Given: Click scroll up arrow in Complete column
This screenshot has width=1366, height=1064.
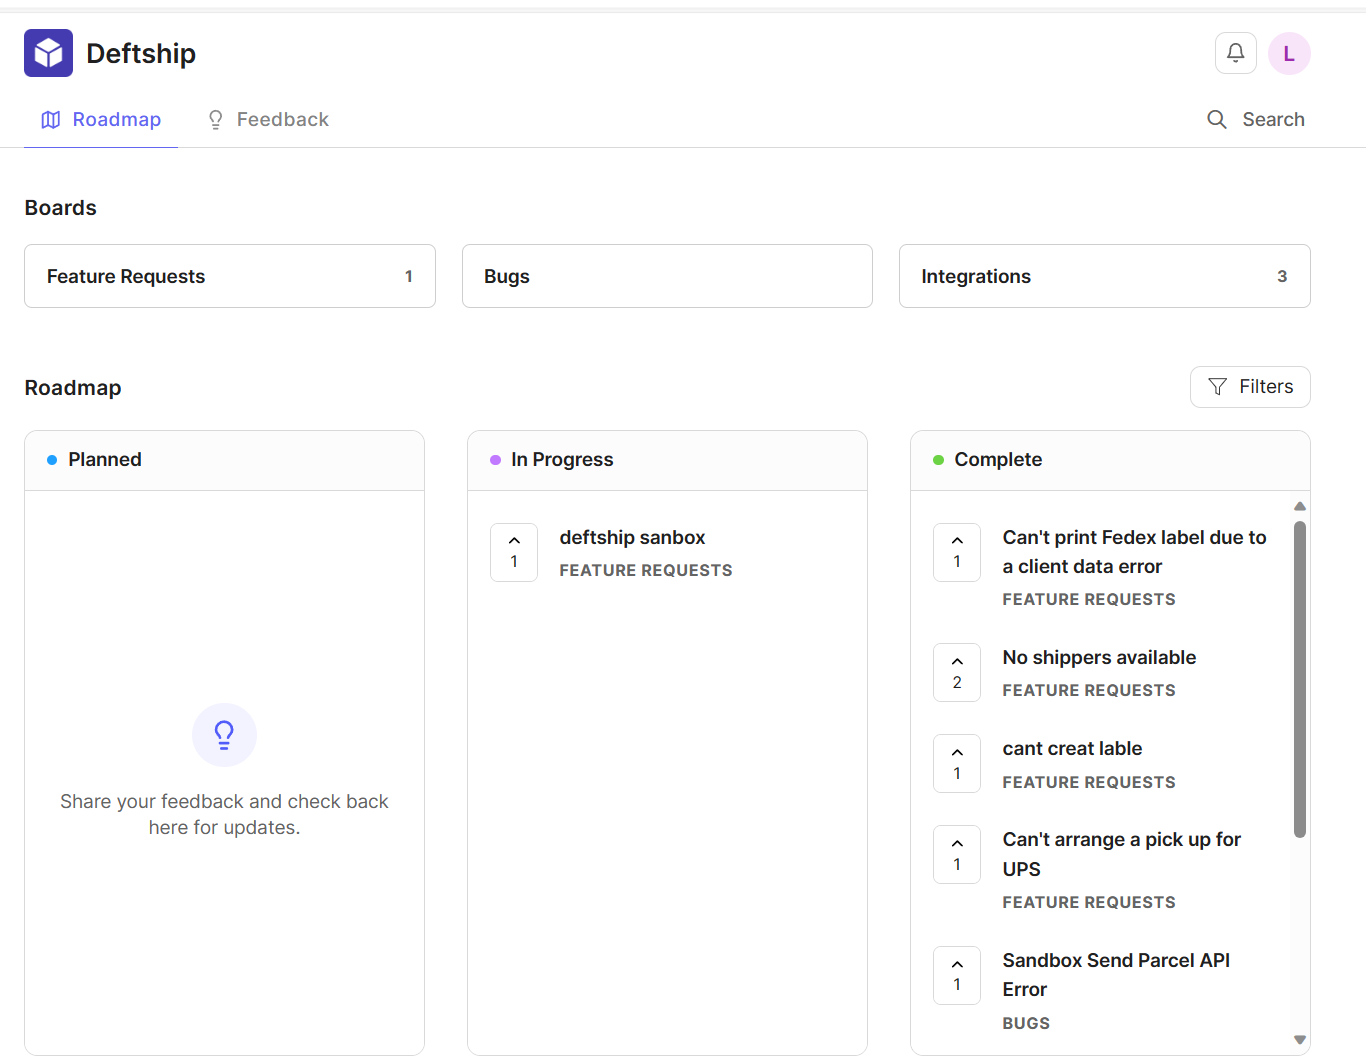Looking at the screenshot, I should (1300, 506).
